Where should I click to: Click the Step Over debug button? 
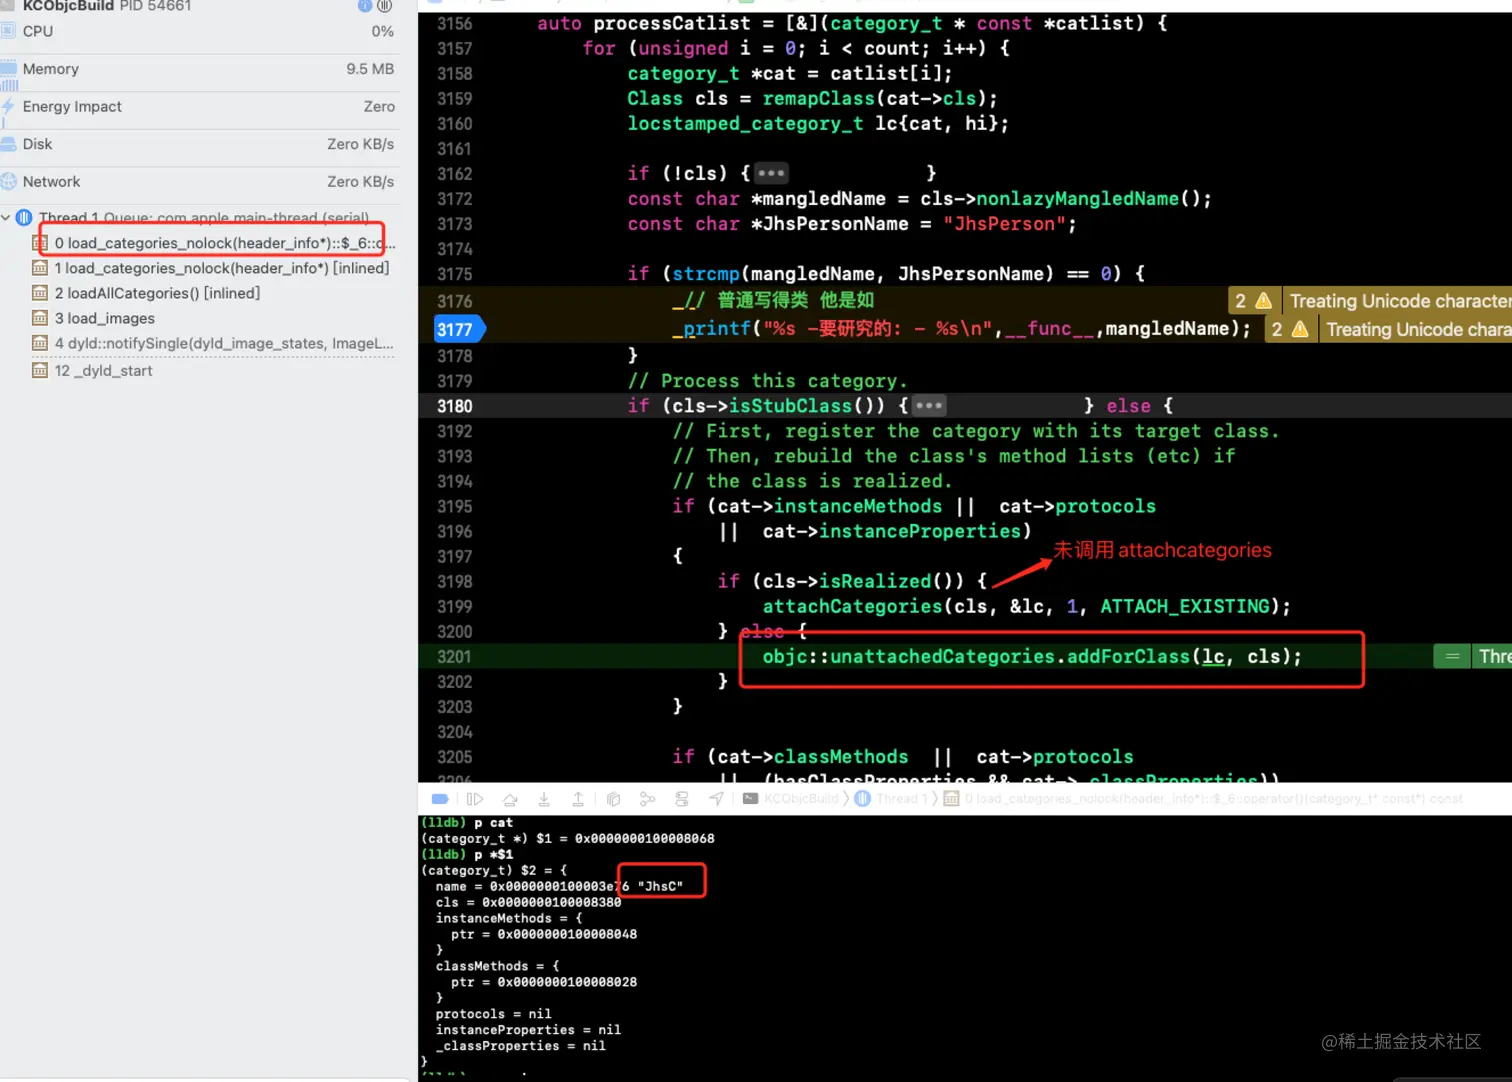pos(510,799)
